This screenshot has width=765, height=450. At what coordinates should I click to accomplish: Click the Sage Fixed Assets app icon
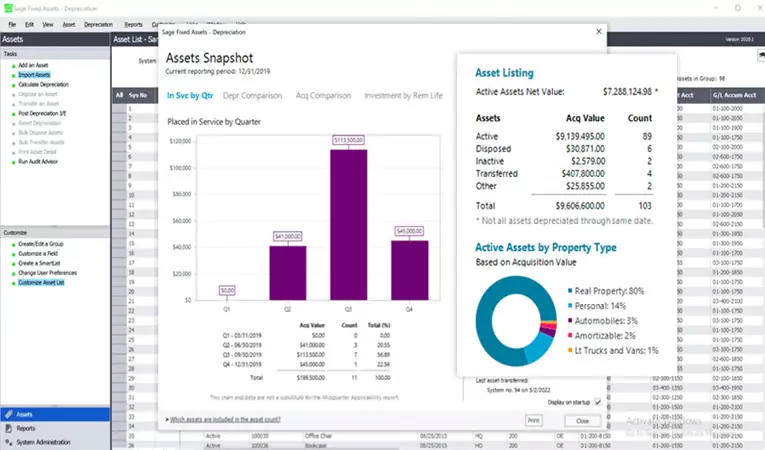point(8,8)
